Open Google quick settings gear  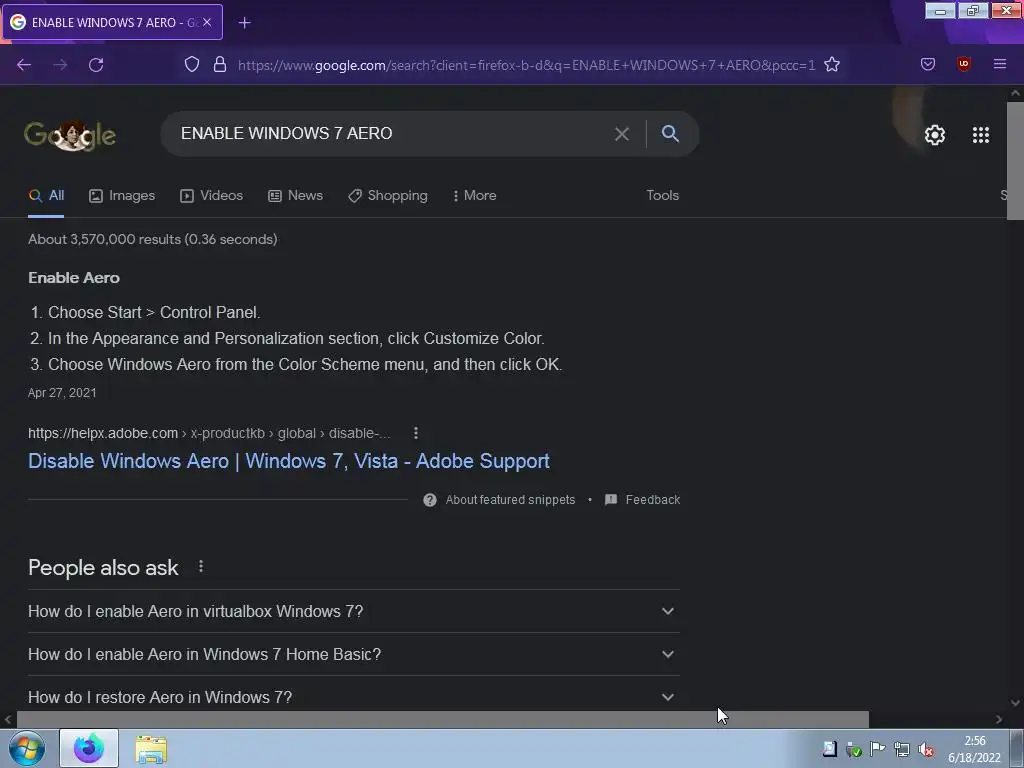(x=935, y=135)
